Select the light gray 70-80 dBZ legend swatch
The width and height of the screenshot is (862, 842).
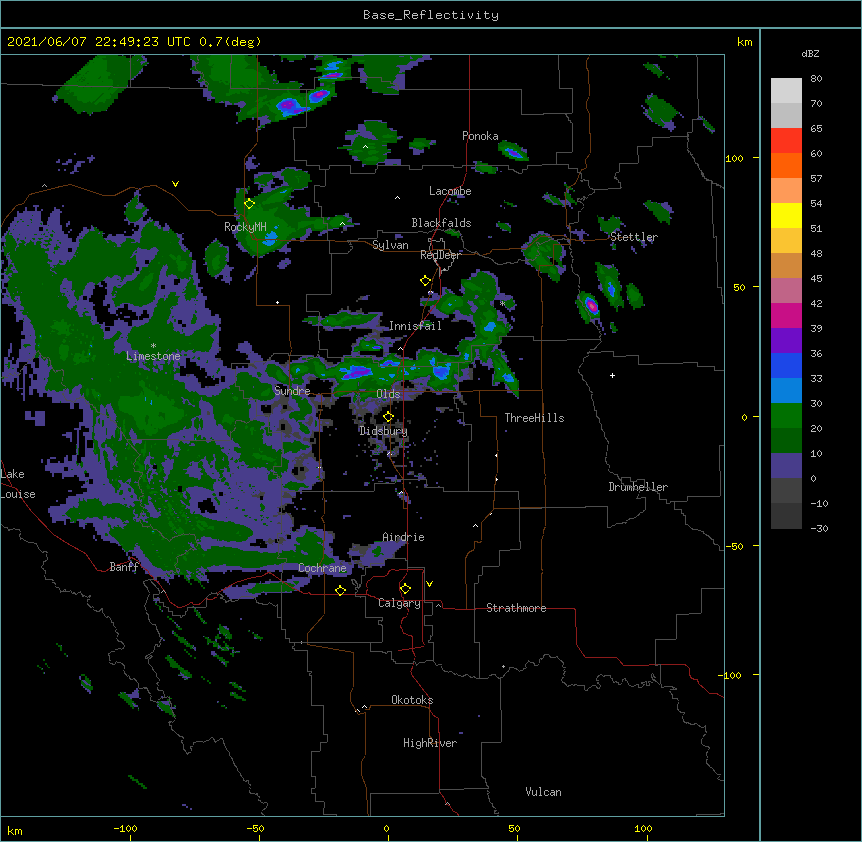pyautogui.click(x=786, y=90)
